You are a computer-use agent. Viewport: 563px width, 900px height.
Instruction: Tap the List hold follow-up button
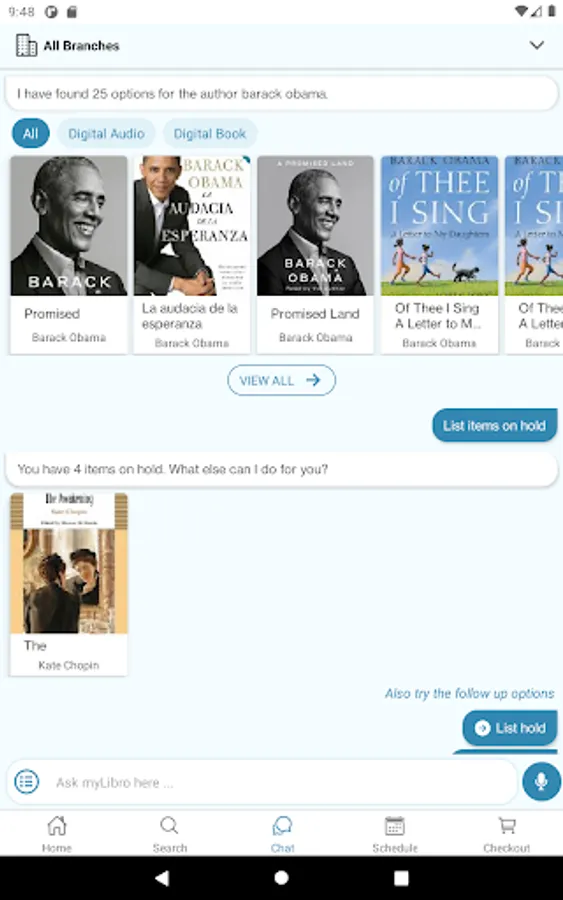510,728
